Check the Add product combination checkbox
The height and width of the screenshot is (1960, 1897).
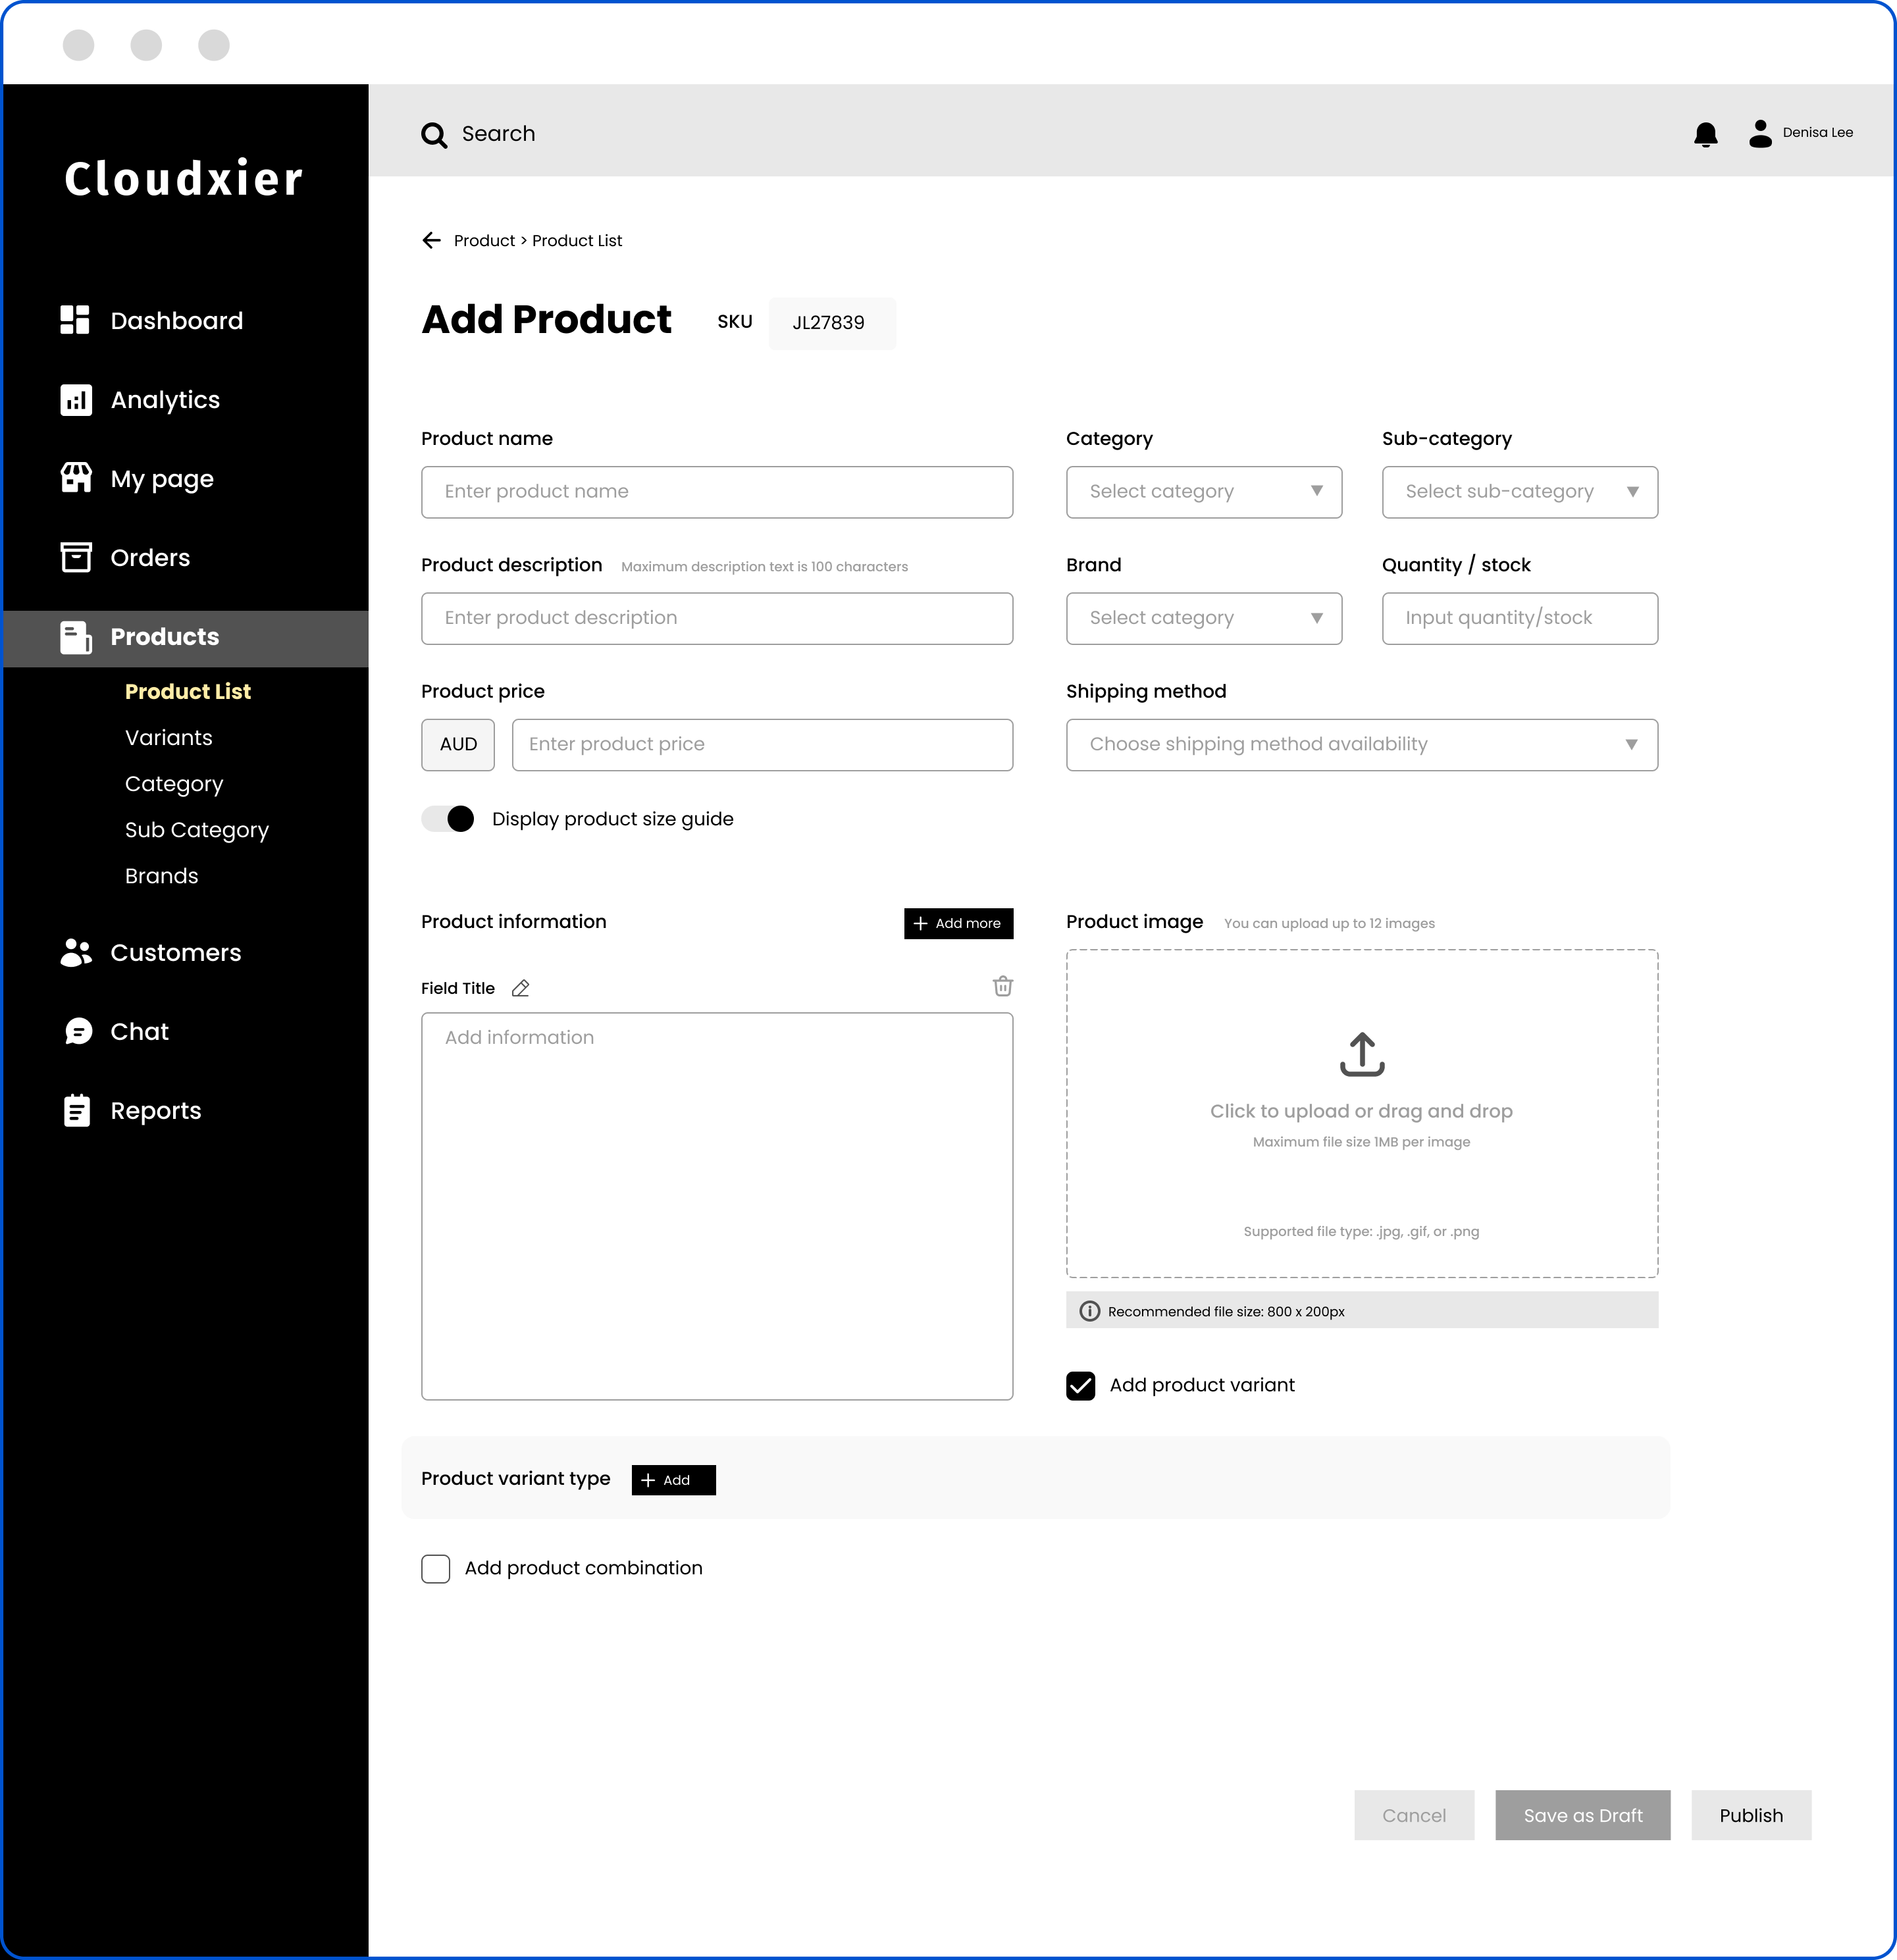(x=435, y=1568)
